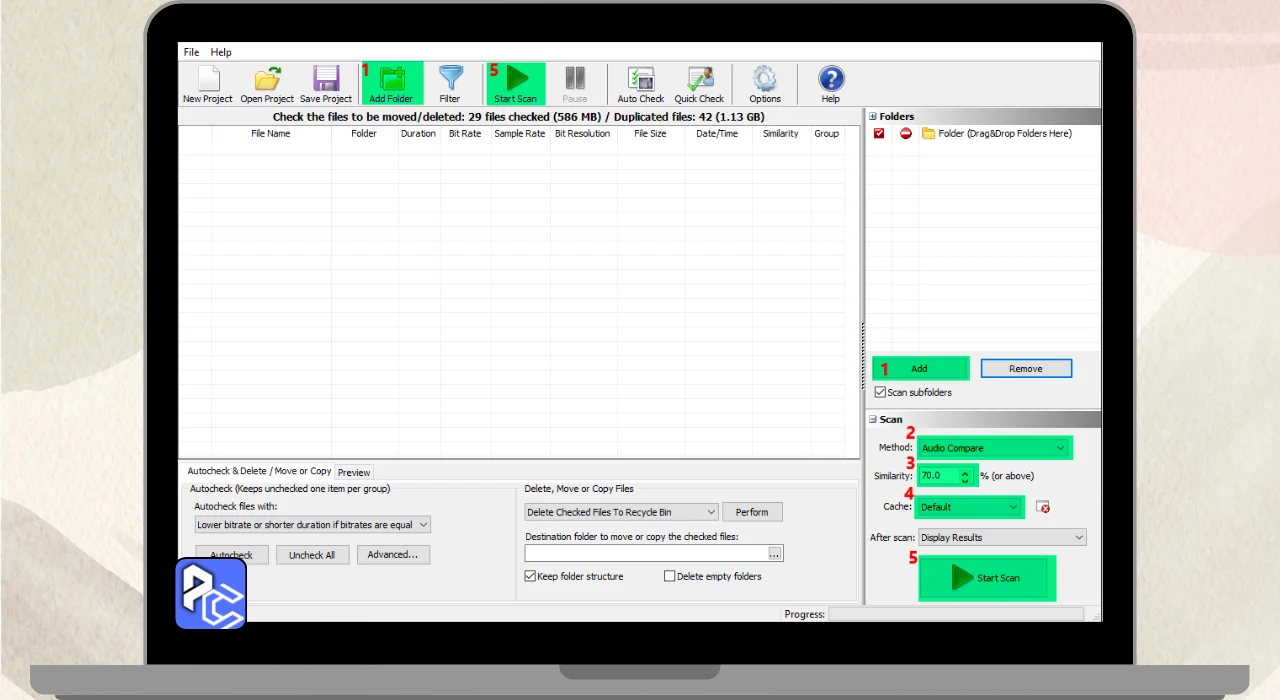The width and height of the screenshot is (1280, 700).
Task: Enable the Delete empty folders checkbox
Action: click(x=670, y=576)
